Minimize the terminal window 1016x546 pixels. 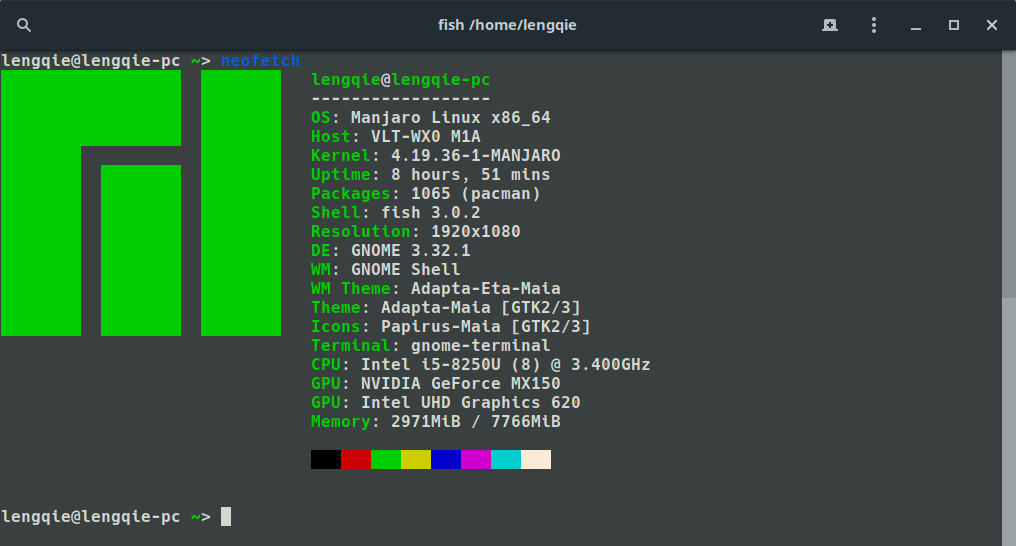(916, 26)
